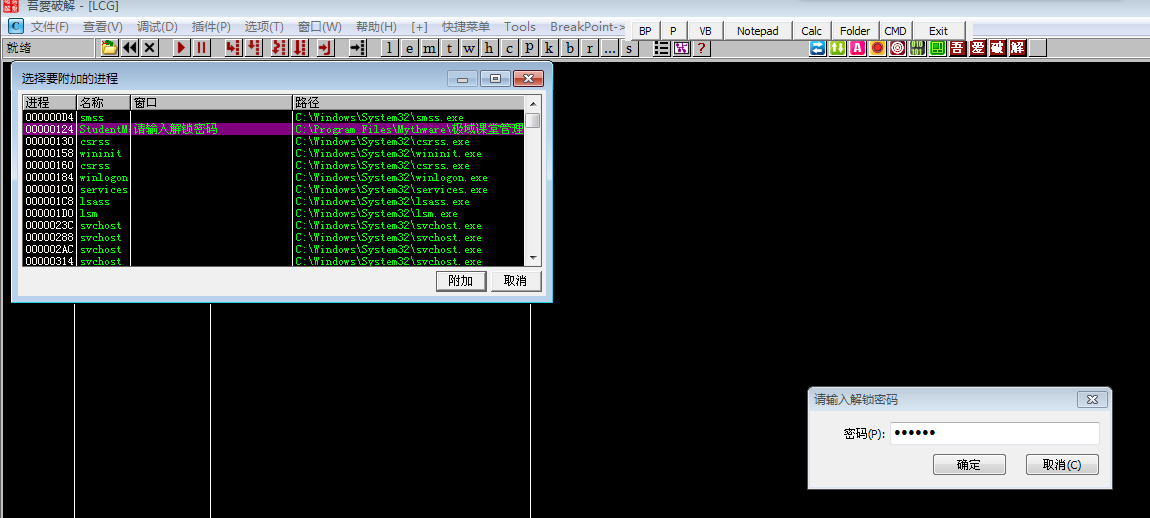Click the red Pause icon

(202, 48)
